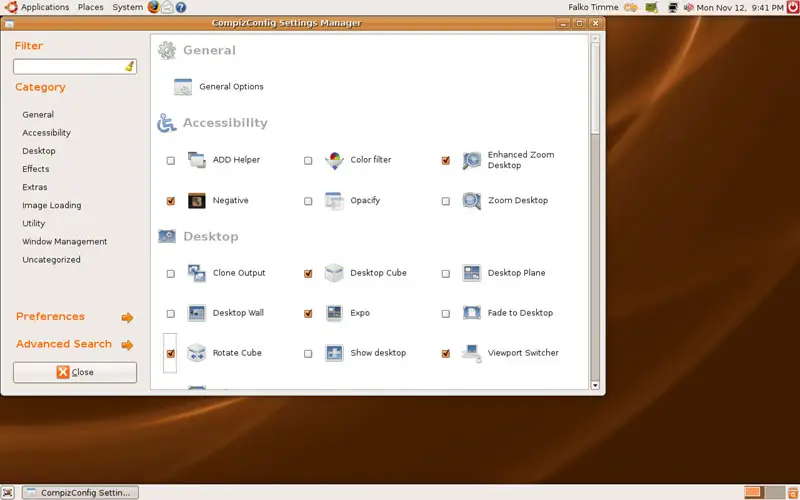Select the Utility category

(x=34, y=223)
